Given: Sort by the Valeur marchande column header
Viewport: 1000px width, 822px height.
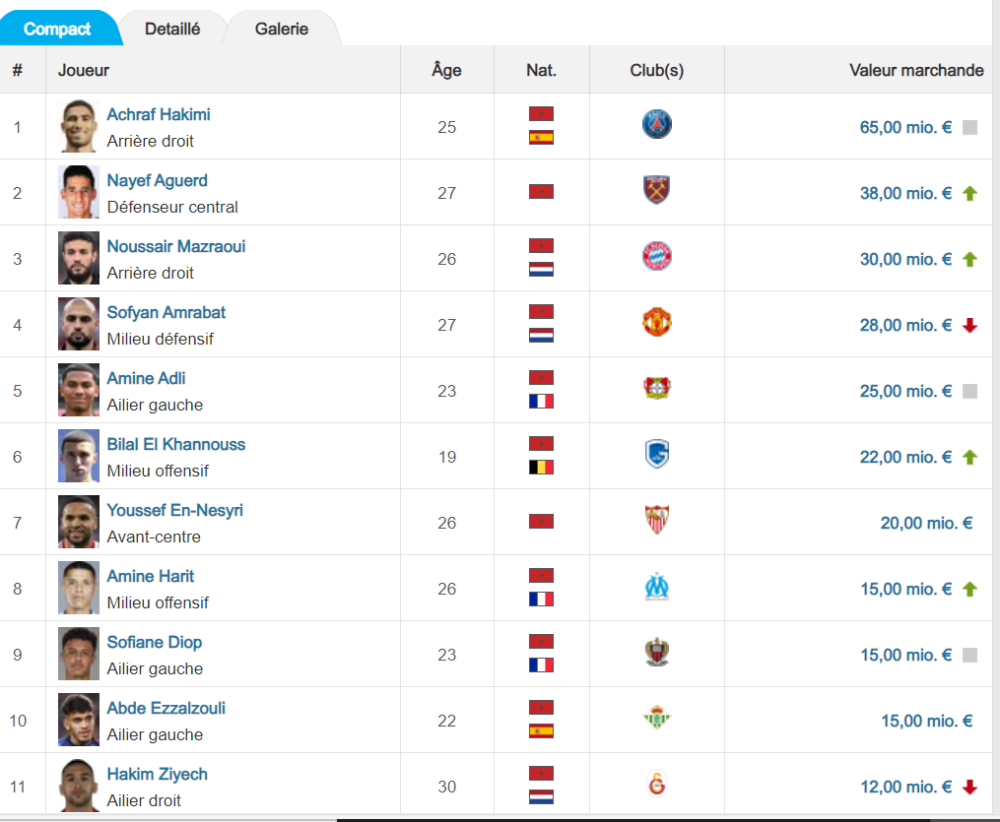Looking at the screenshot, I should coord(916,70).
